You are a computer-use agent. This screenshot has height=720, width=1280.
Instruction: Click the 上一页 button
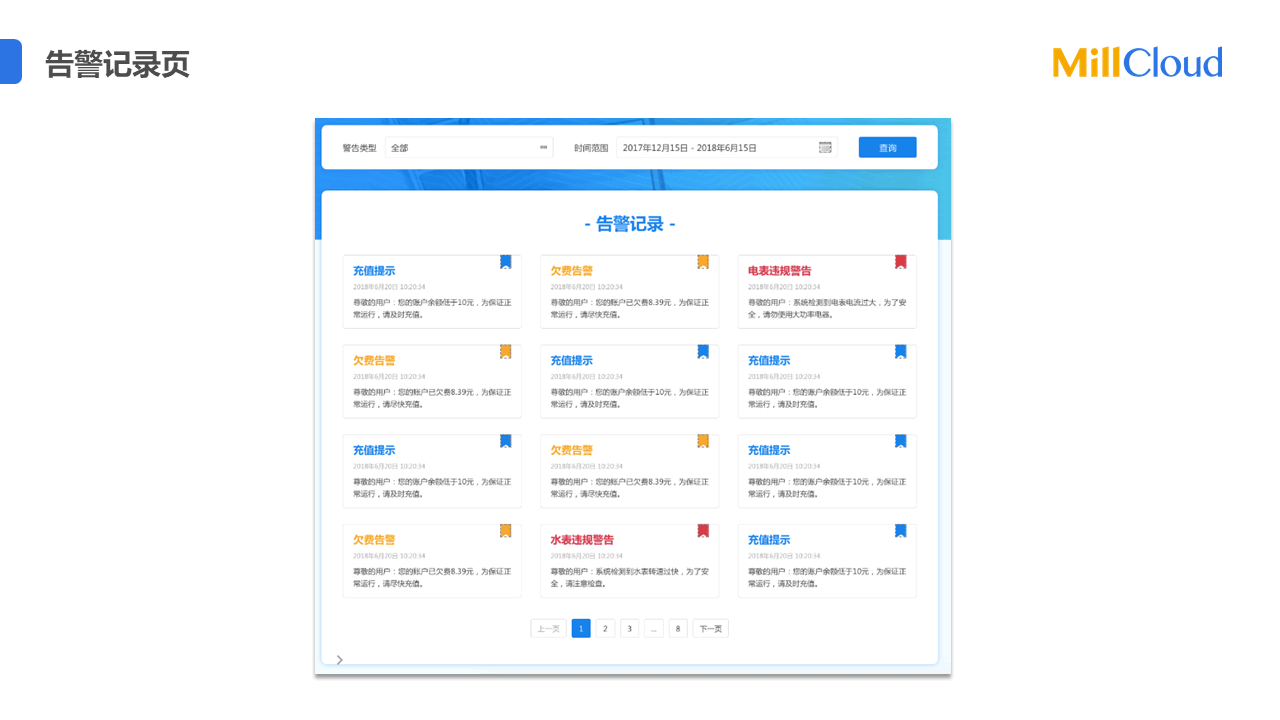click(x=548, y=629)
